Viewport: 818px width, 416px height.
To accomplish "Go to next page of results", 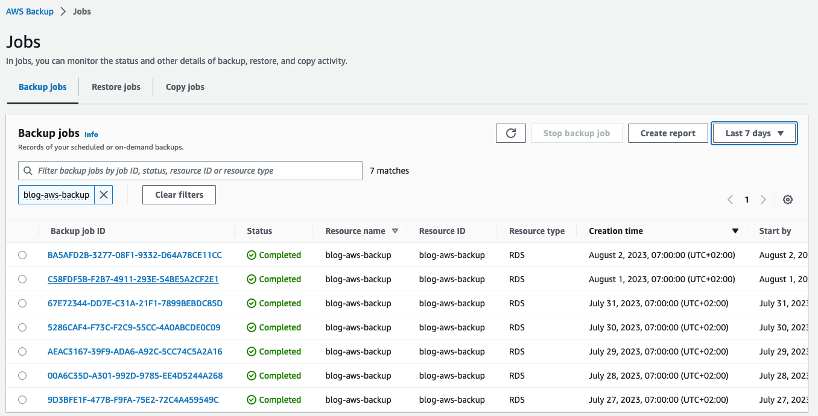I will pos(764,200).
